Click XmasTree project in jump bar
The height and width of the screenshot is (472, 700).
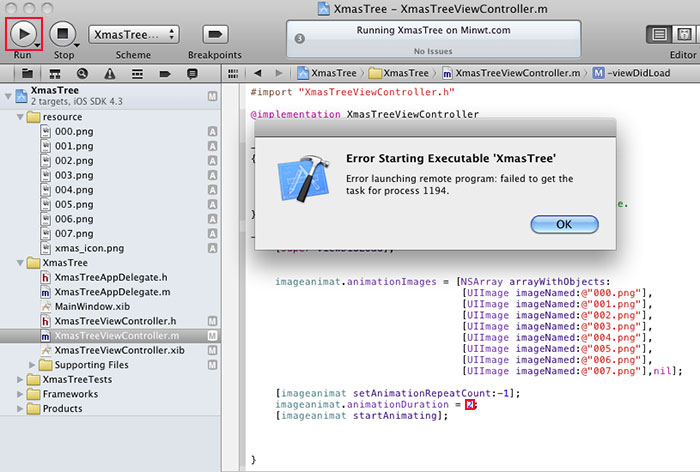pyautogui.click(x=327, y=73)
